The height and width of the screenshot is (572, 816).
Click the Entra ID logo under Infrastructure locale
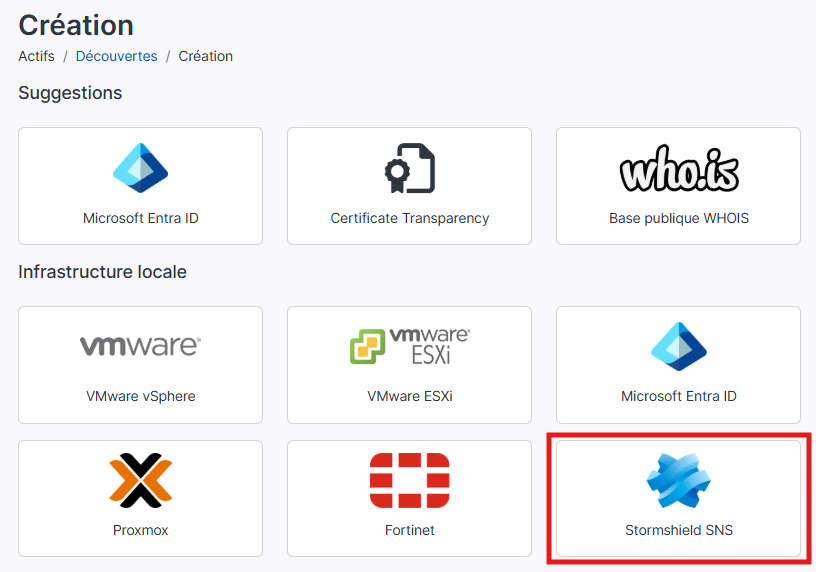pyautogui.click(x=679, y=346)
